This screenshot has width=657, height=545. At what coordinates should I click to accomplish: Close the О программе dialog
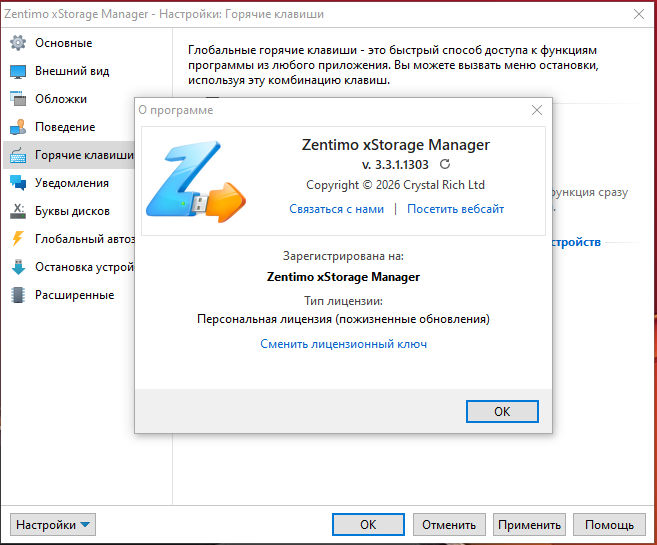537,110
